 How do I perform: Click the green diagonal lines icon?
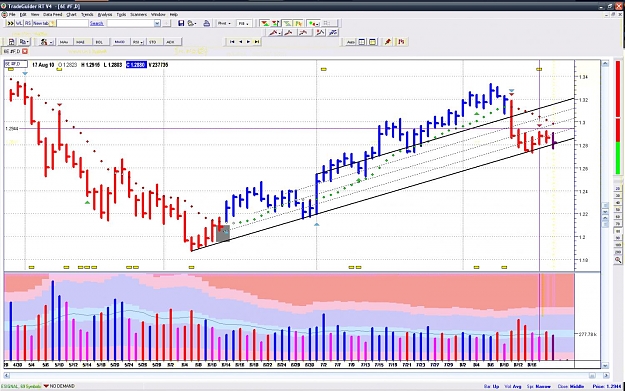coord(287,24)
